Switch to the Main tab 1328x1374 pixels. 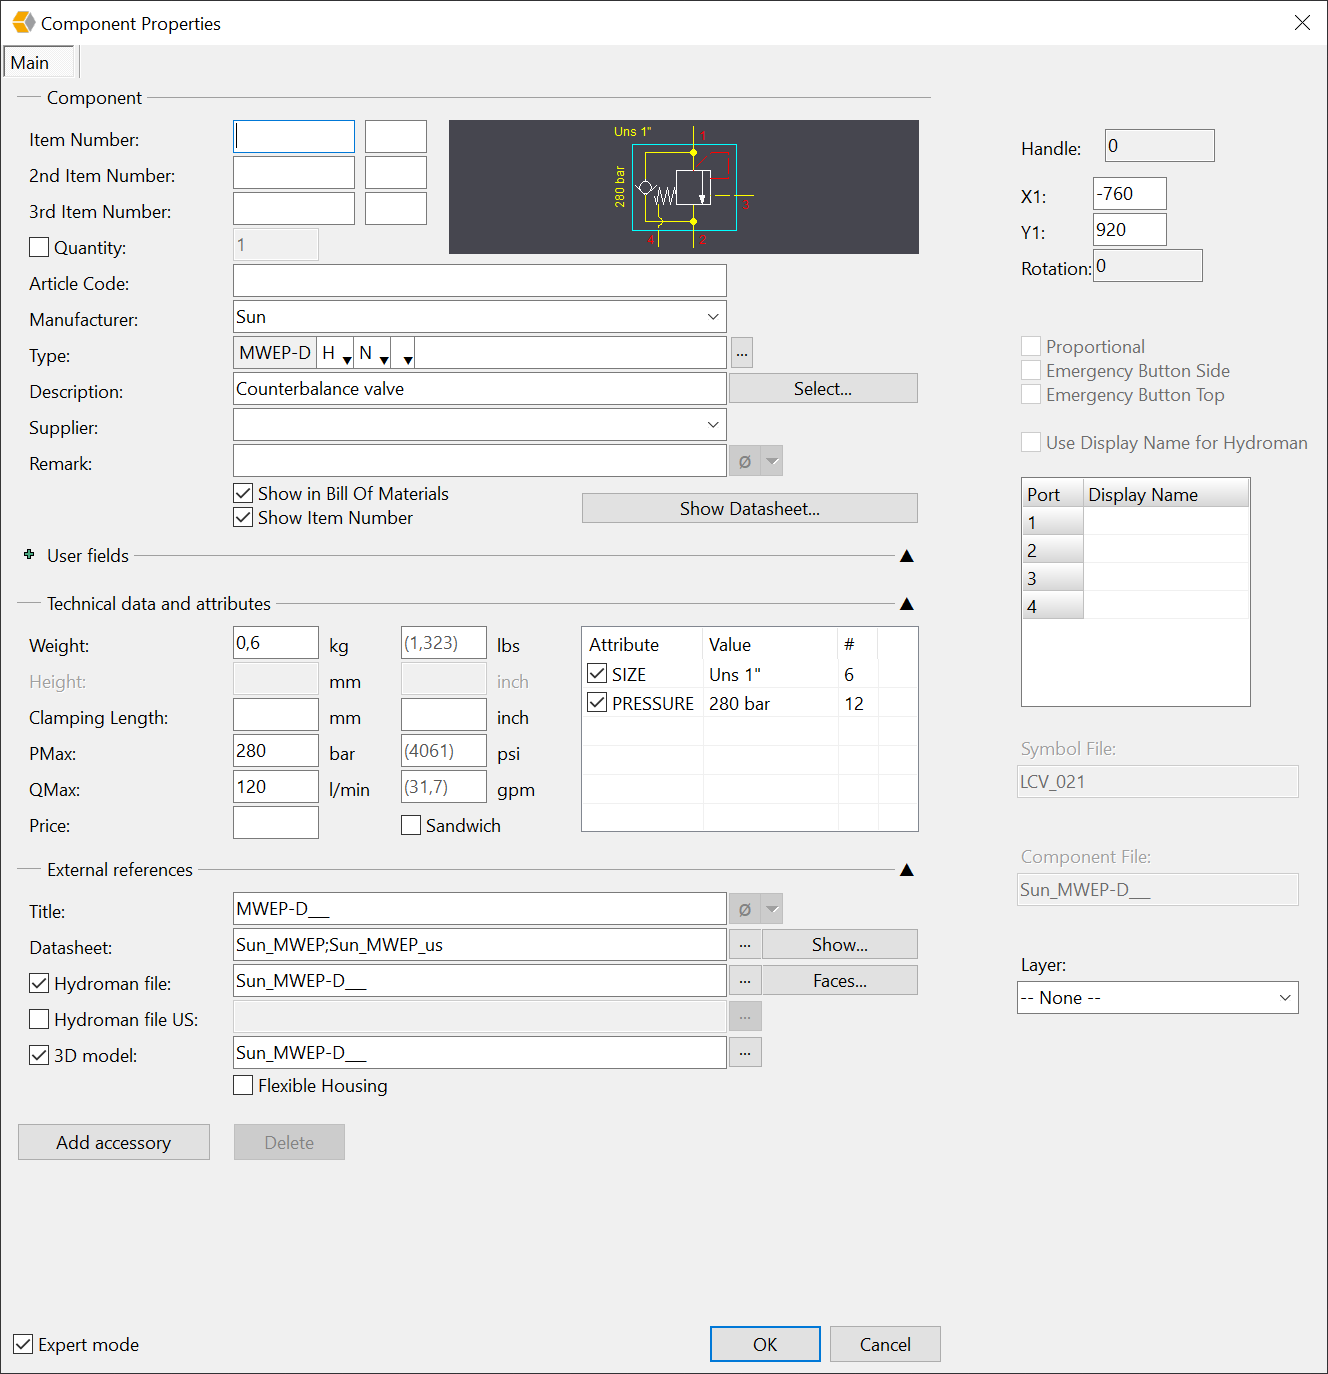[x=37, y=61]
